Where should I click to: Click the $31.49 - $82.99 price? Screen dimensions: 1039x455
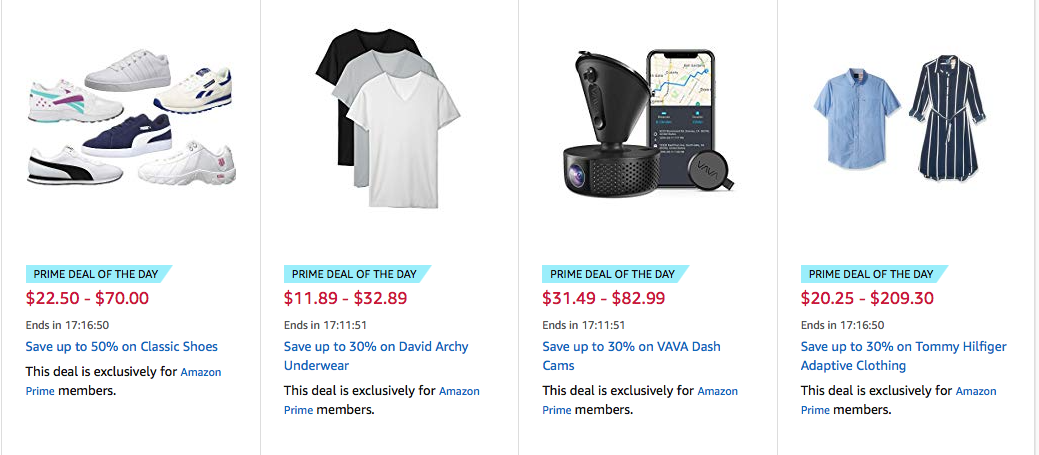coord(604,298)
